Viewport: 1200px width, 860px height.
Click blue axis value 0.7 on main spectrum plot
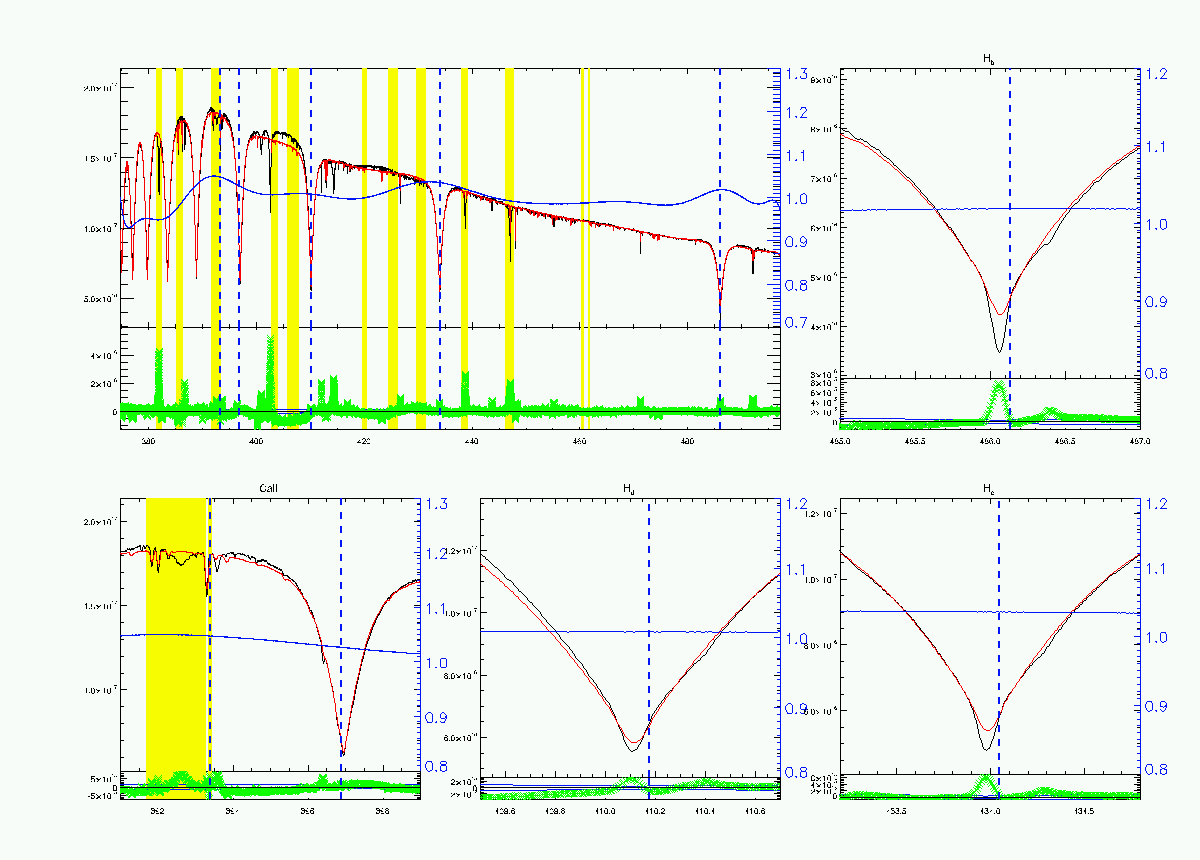tap(798, 323)
